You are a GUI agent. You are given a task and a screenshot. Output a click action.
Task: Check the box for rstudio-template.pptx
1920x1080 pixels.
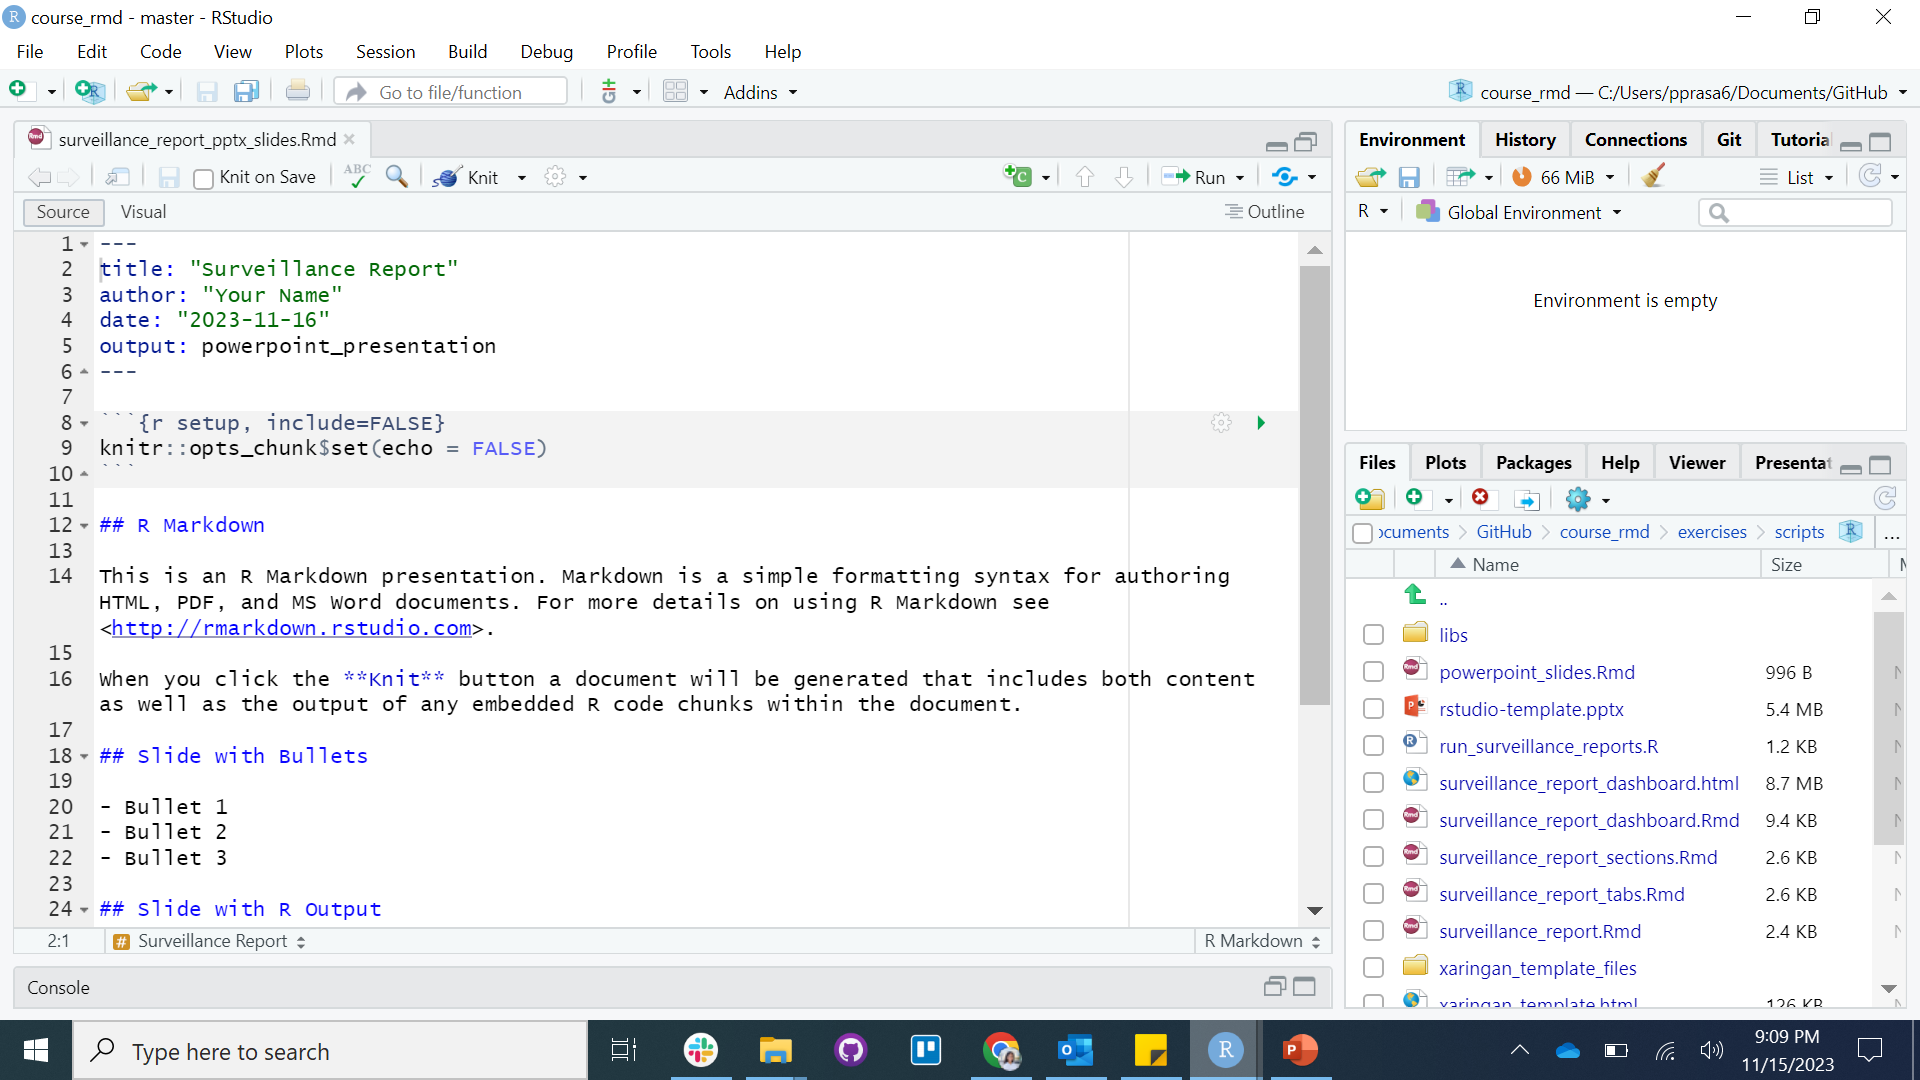1373,709
